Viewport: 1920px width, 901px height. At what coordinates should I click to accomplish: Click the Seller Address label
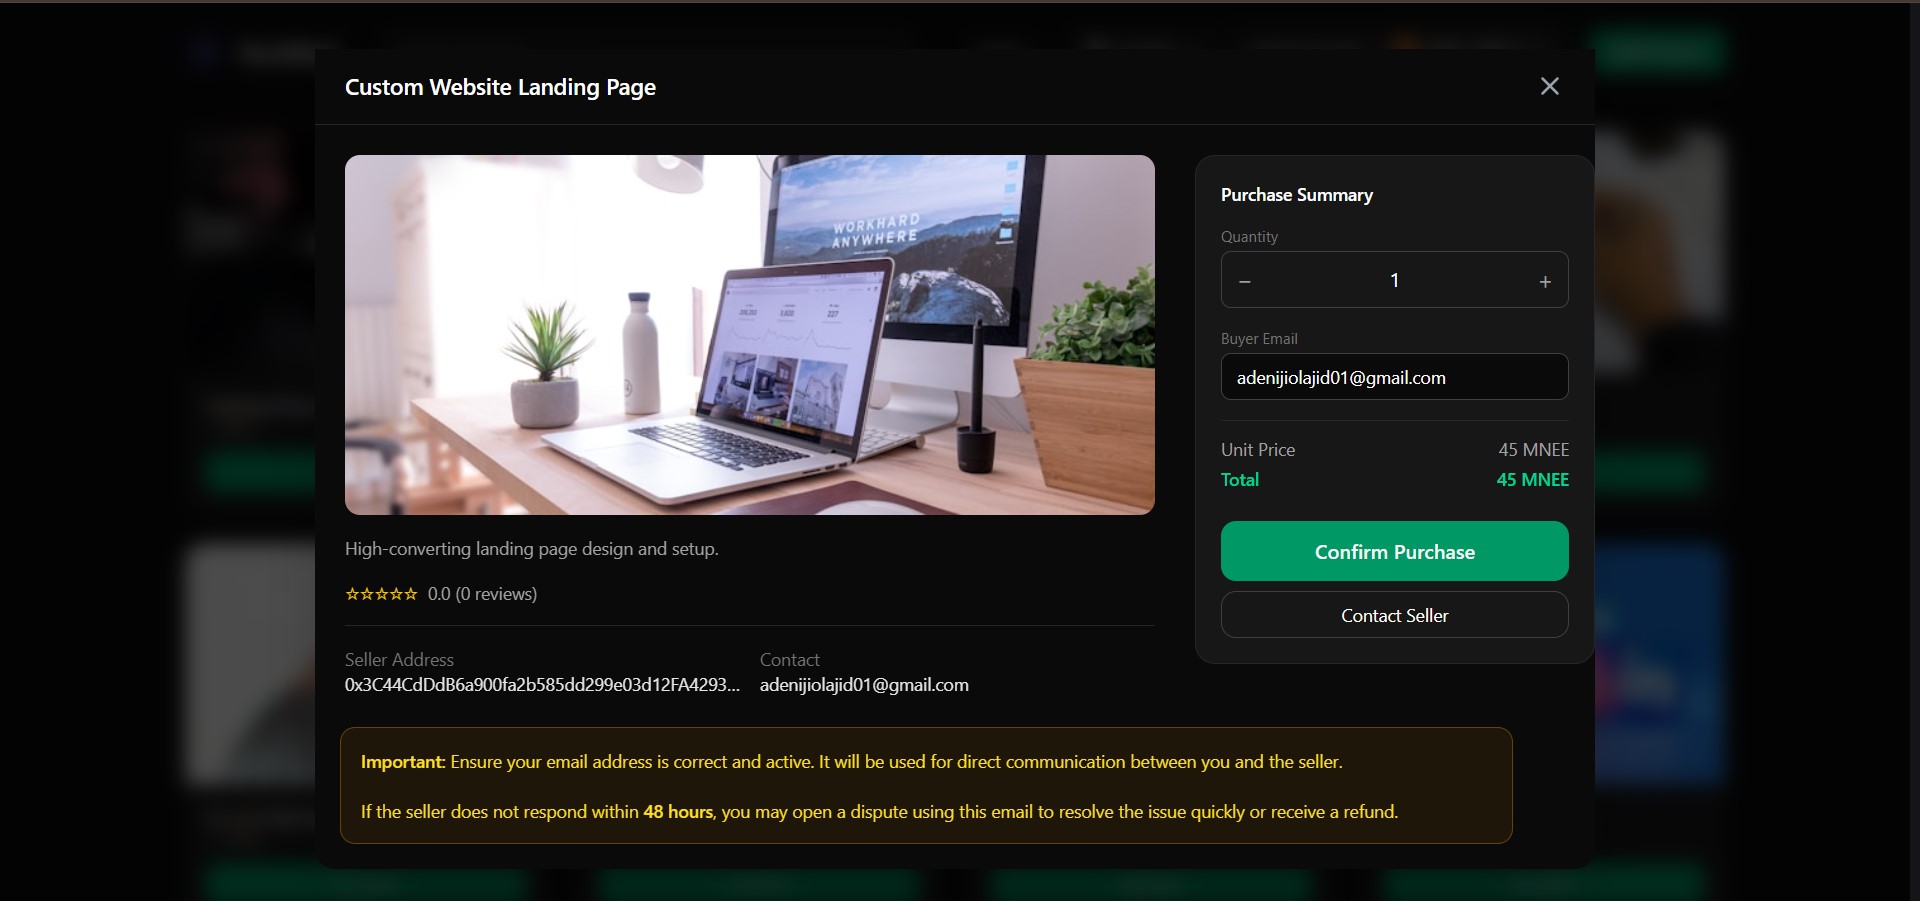pos(399,660)
